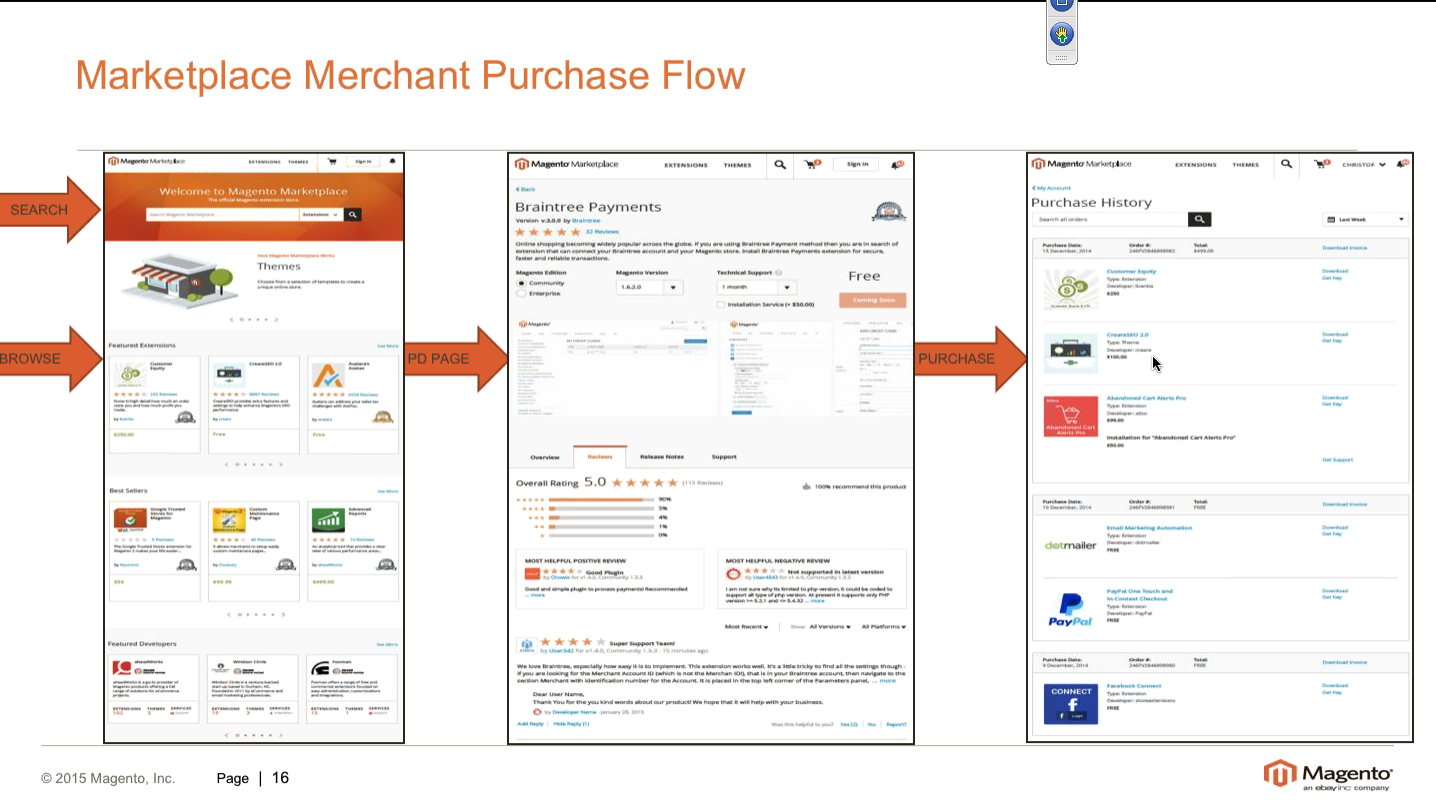The image size is (1436, 808).
Task: Switch to the Overview tab
Action: tap(545, 457)
